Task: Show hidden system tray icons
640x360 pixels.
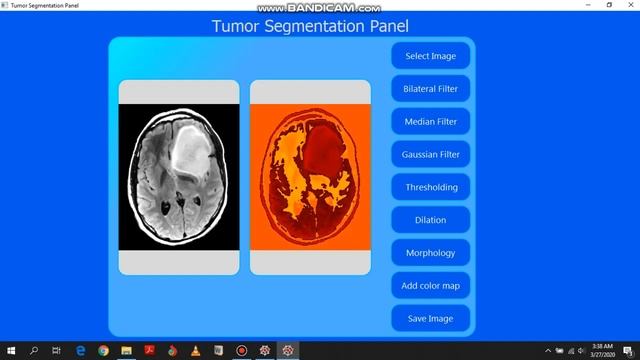Action: [x=548, y=351]
